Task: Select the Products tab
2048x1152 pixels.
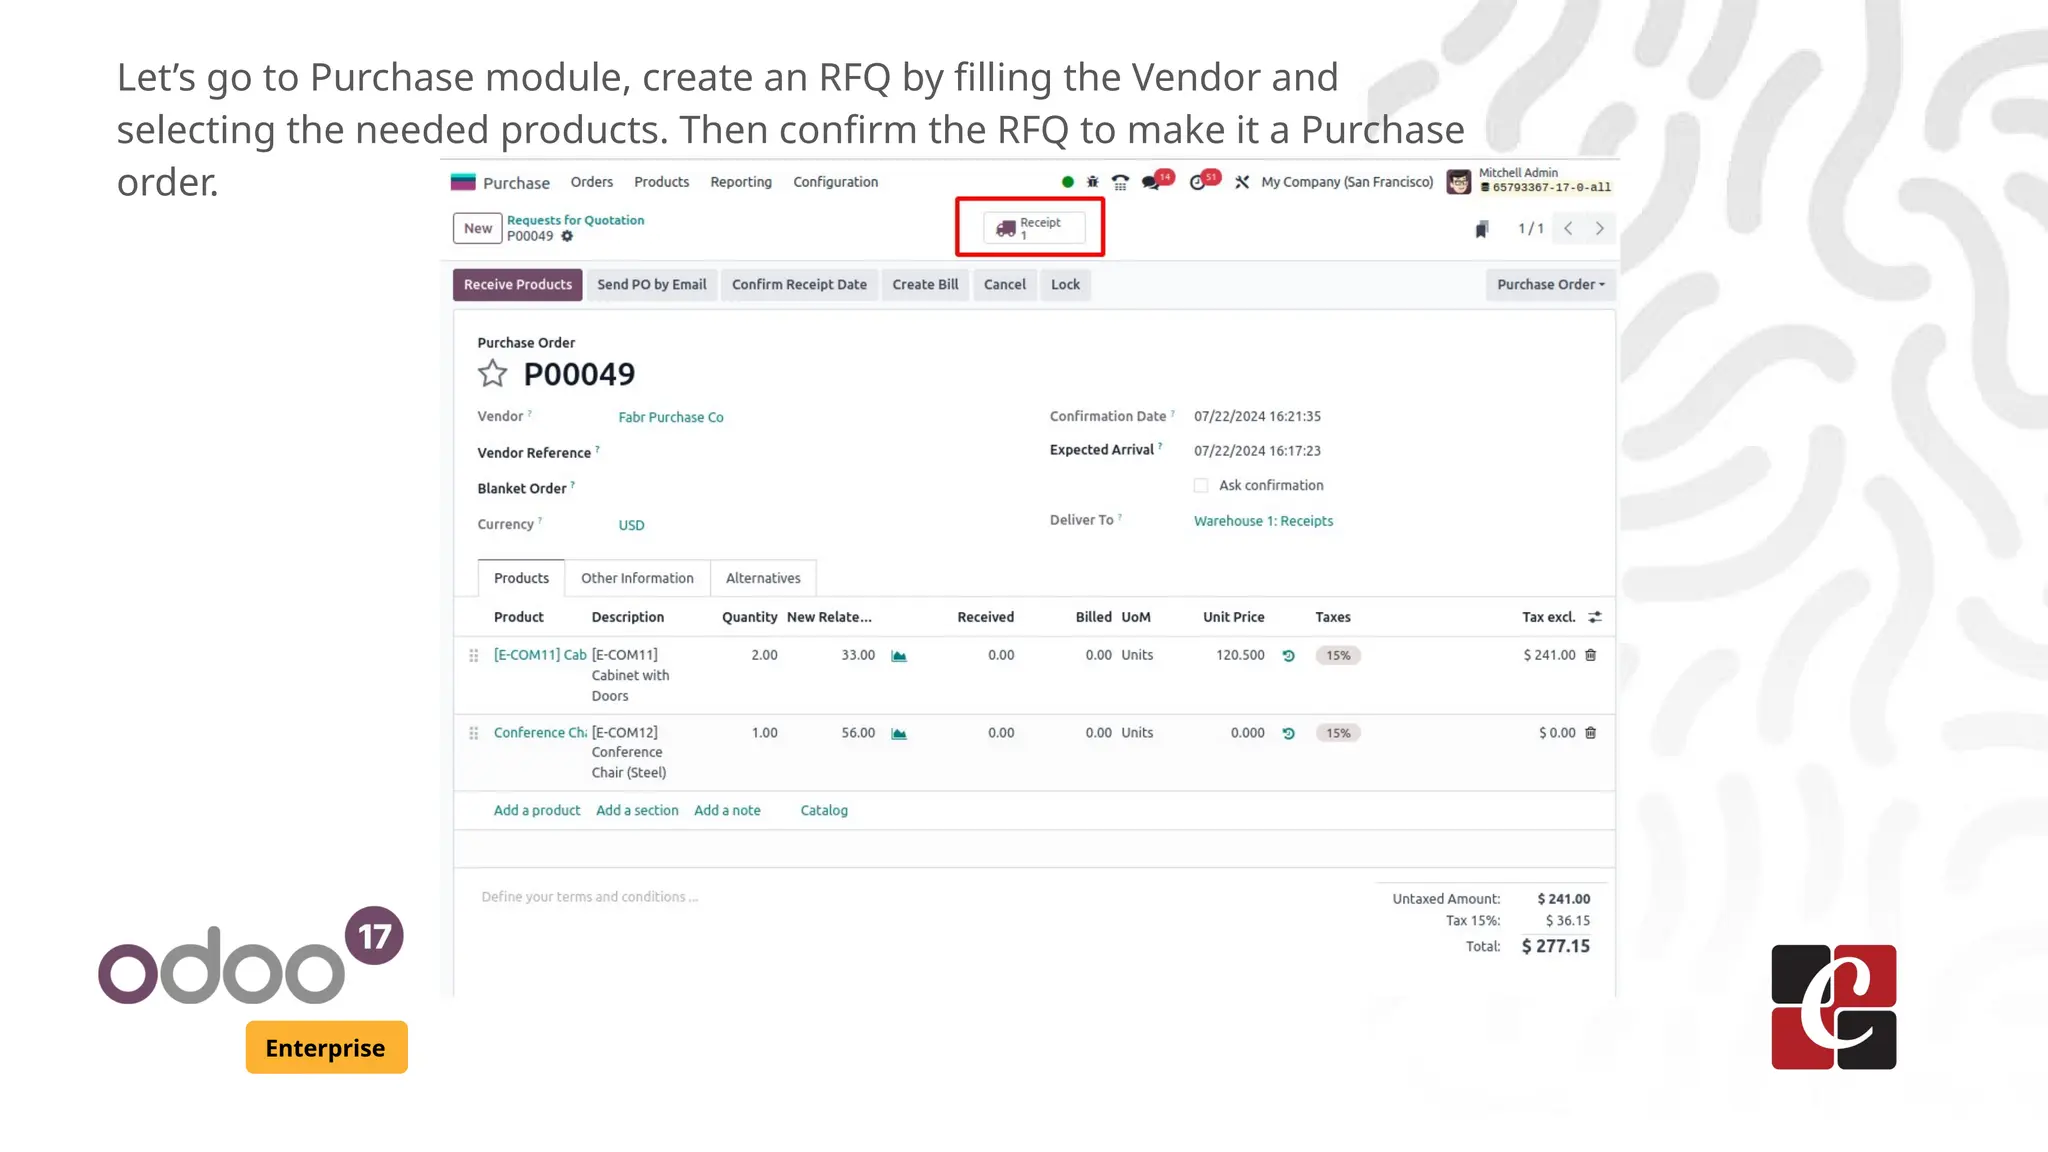Action: pyautogui.click(x=521, y=578)
